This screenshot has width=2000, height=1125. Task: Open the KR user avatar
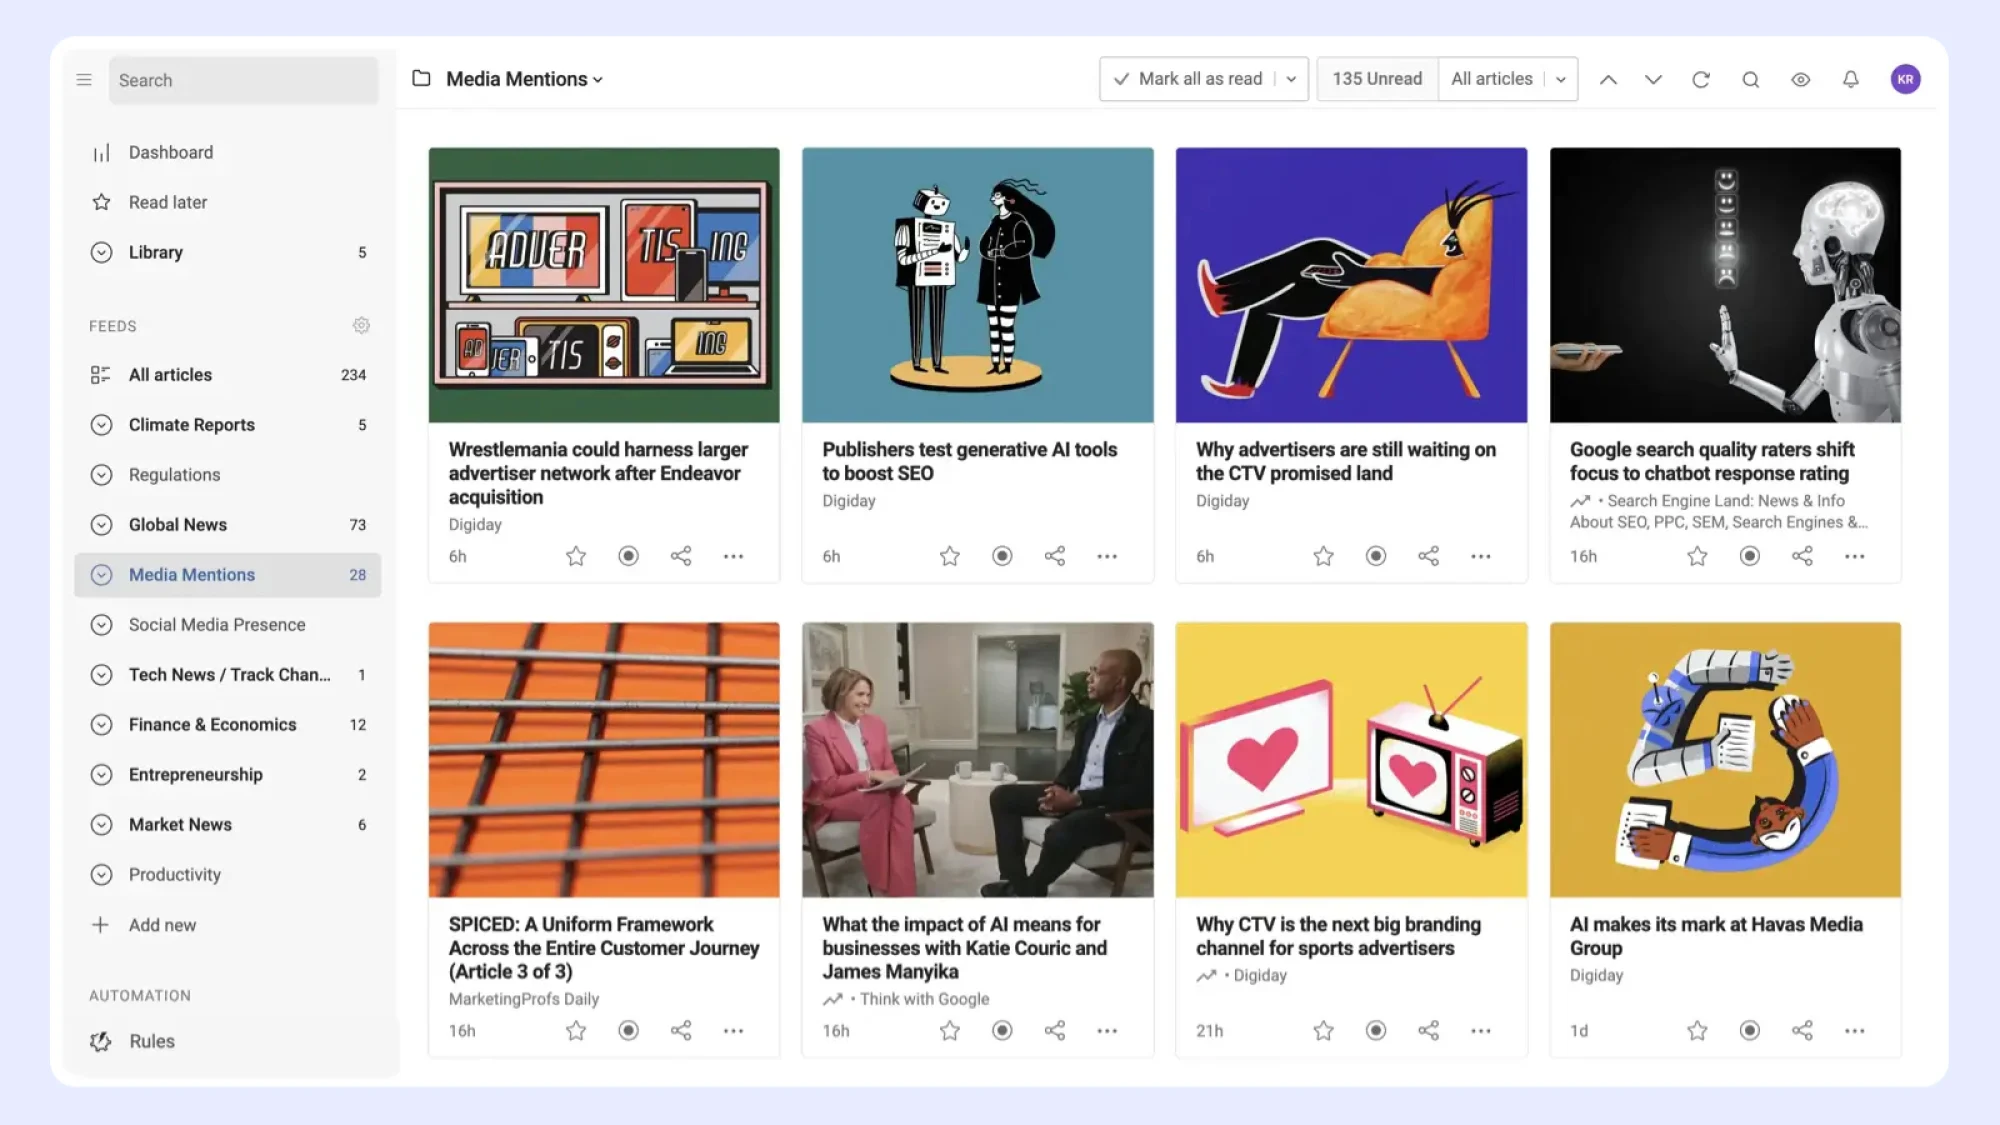click(1905, 80)
